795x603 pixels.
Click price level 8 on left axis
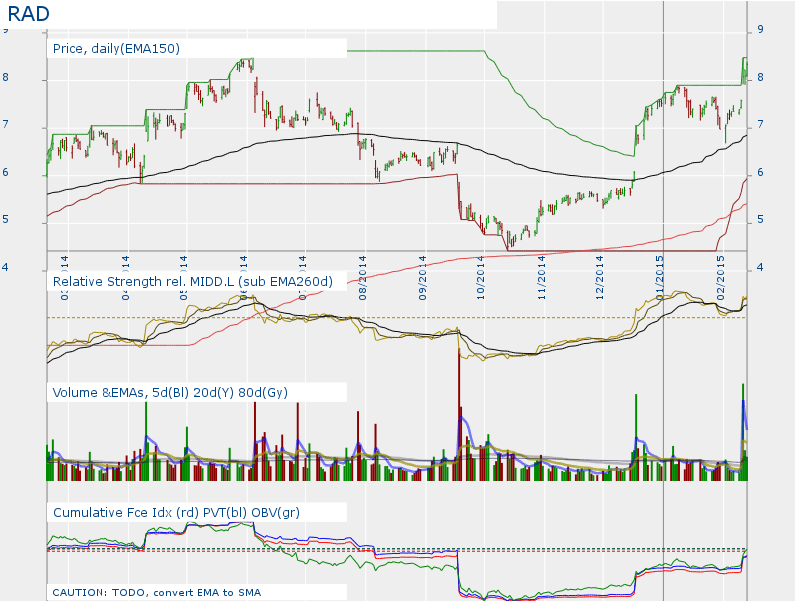click(6, 78)
